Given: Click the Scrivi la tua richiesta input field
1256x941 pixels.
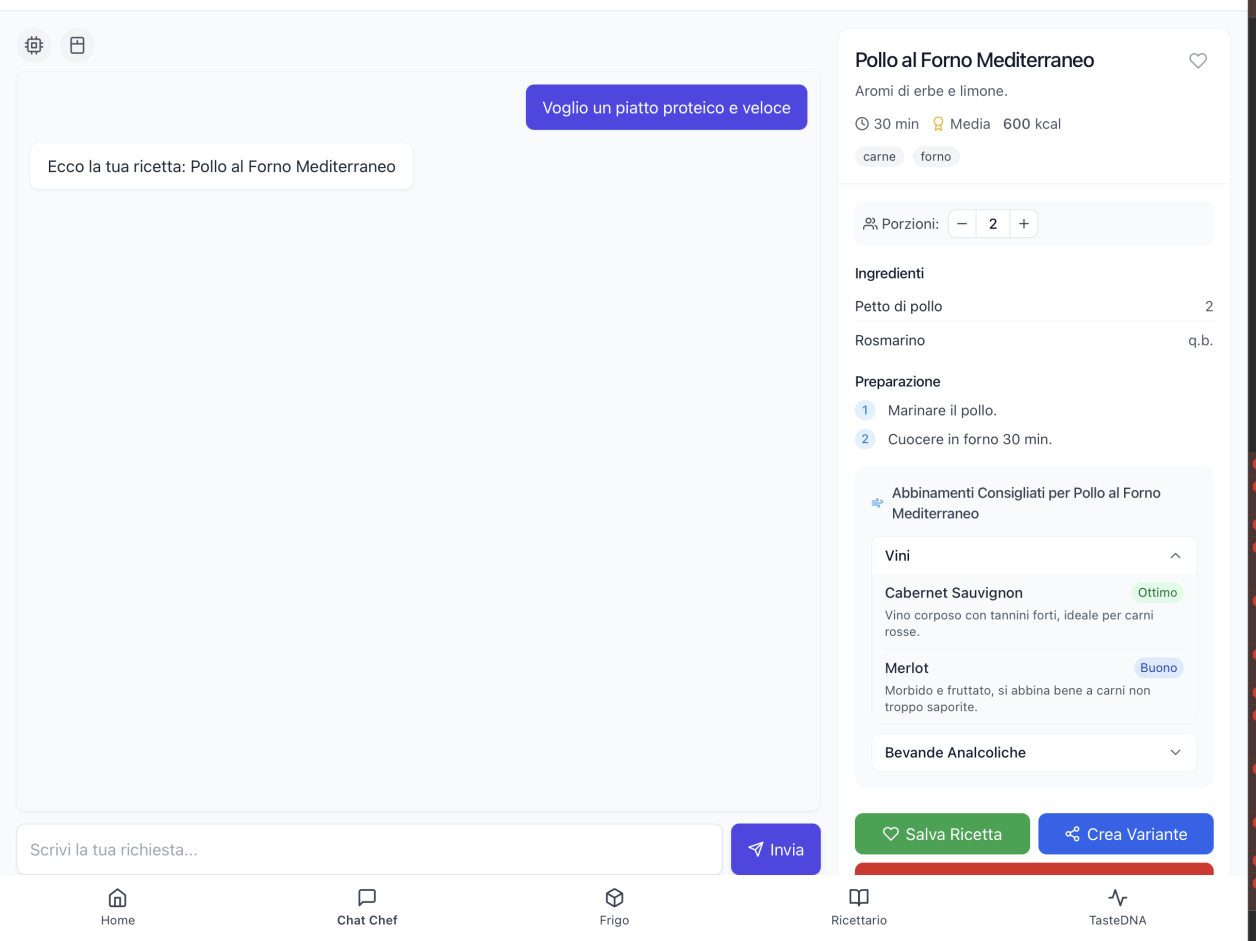Looking at the screenshot, I should click(369, 849).
